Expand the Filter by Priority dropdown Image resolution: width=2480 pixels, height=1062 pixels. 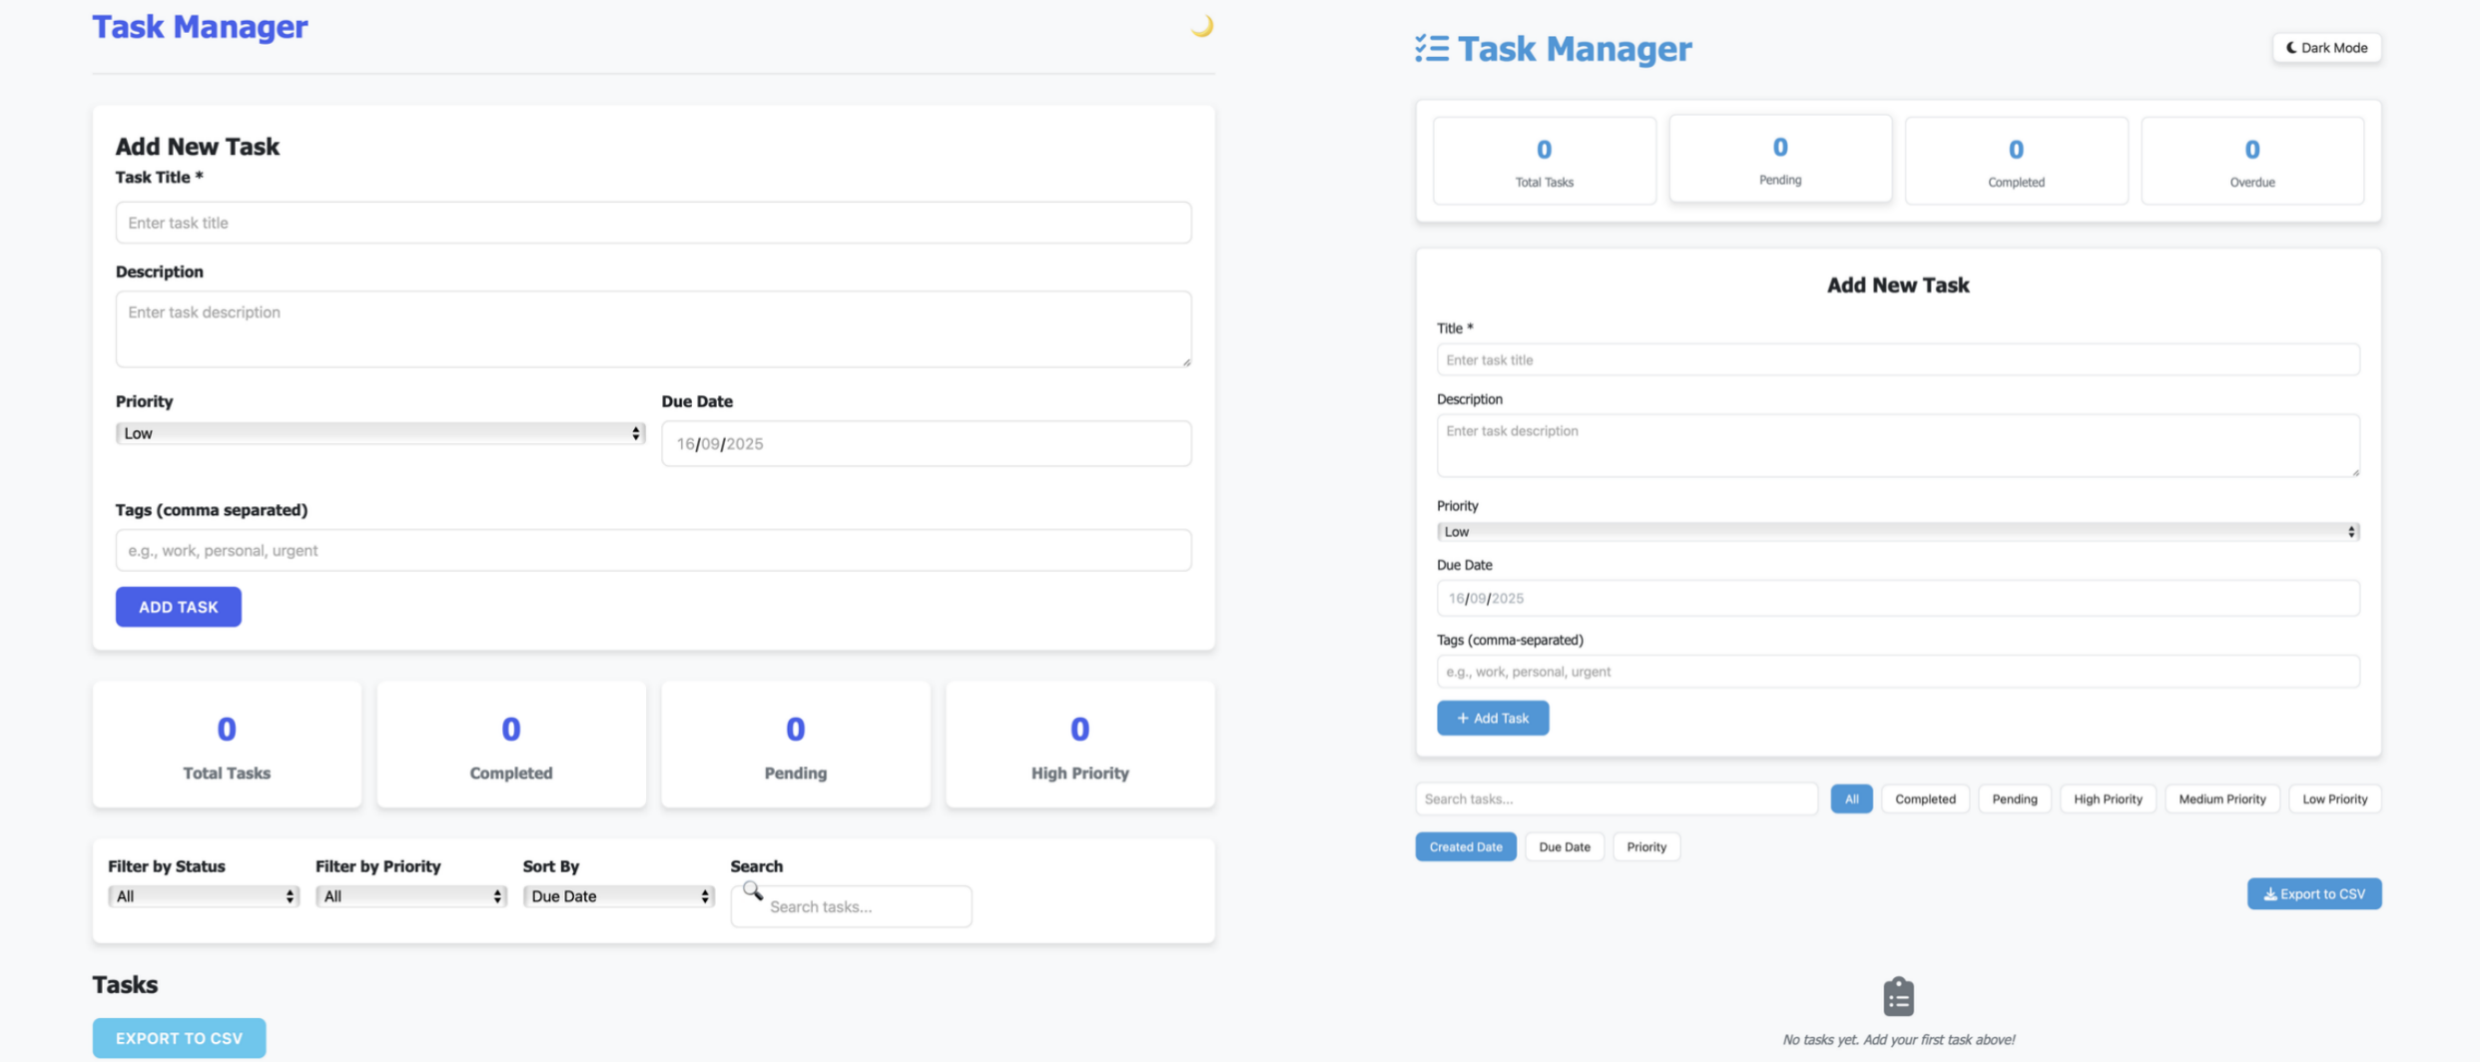click(x=411, y=896)
